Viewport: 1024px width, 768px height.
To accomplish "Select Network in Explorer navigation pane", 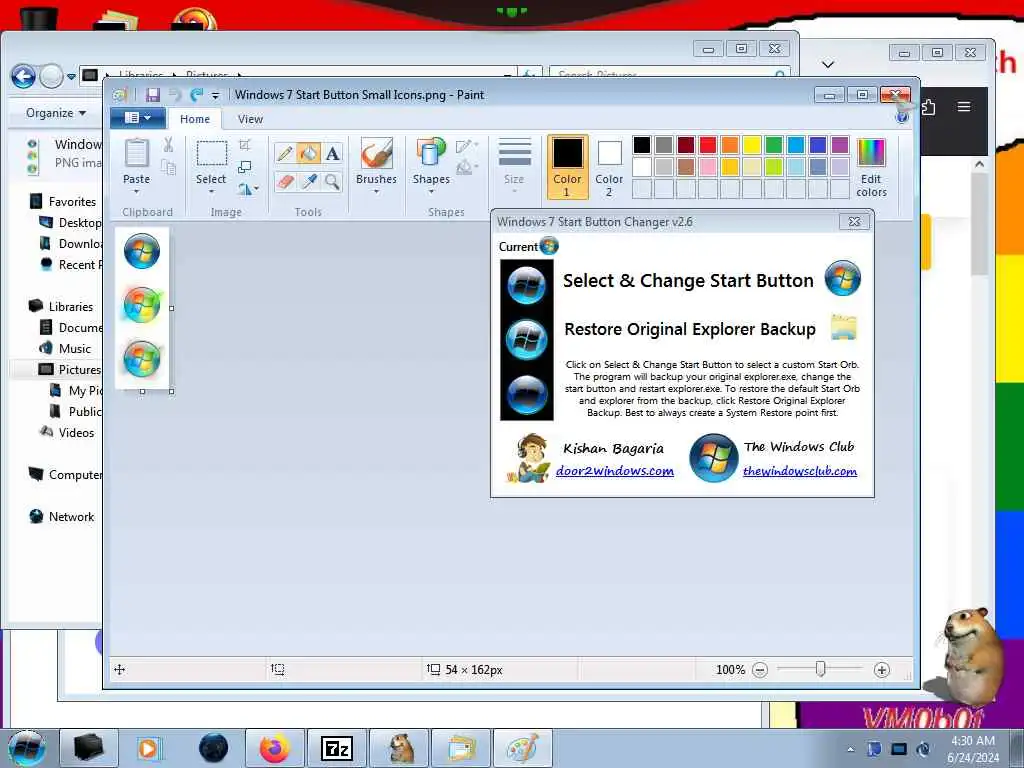I will 61,517.
